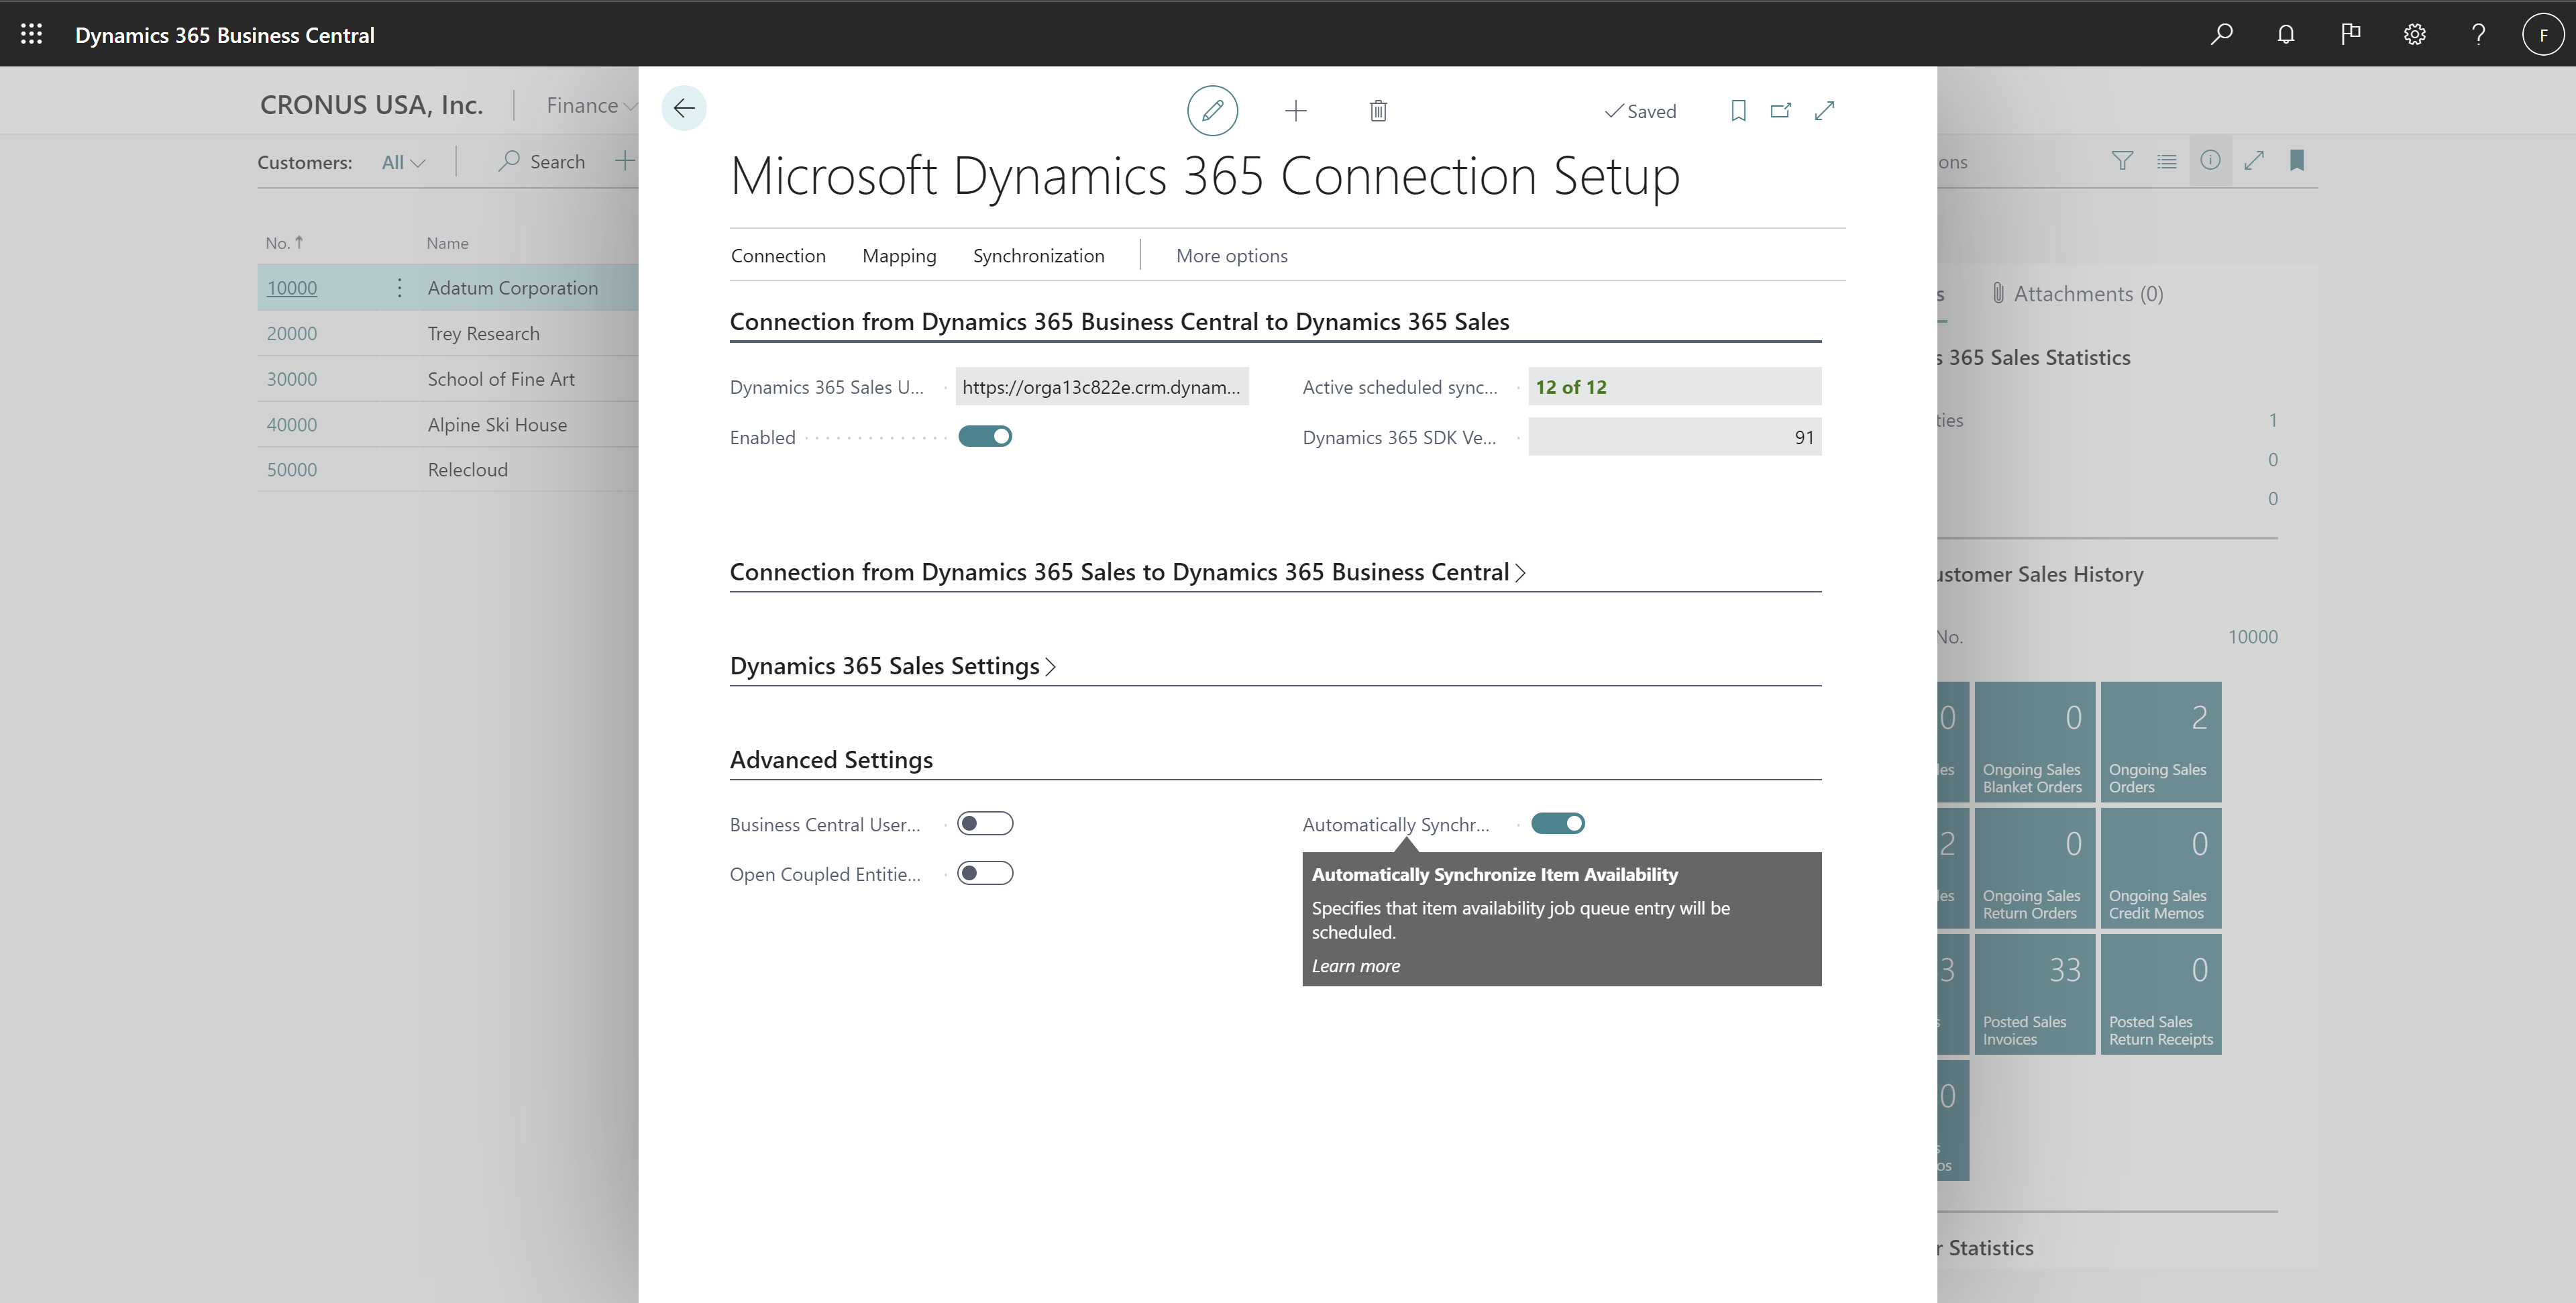This screenshot has width=2576, height=1303.
Task: Click the Active scheduled sync count display
Action: [1669, 386]
